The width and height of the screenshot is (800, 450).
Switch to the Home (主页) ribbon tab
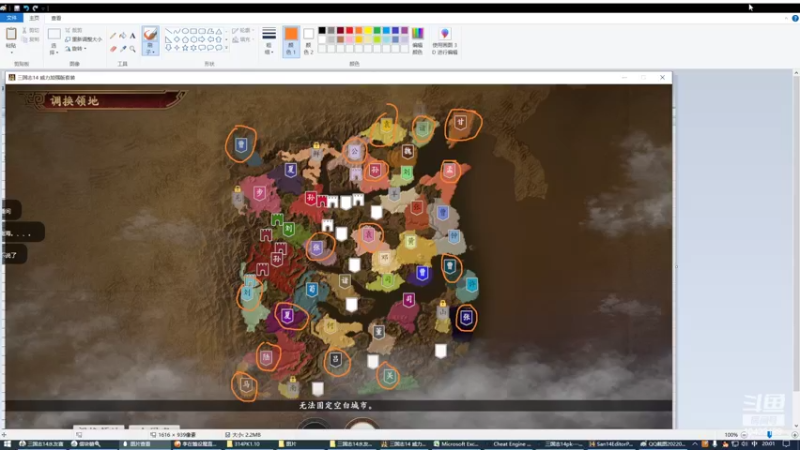point(34,18)
